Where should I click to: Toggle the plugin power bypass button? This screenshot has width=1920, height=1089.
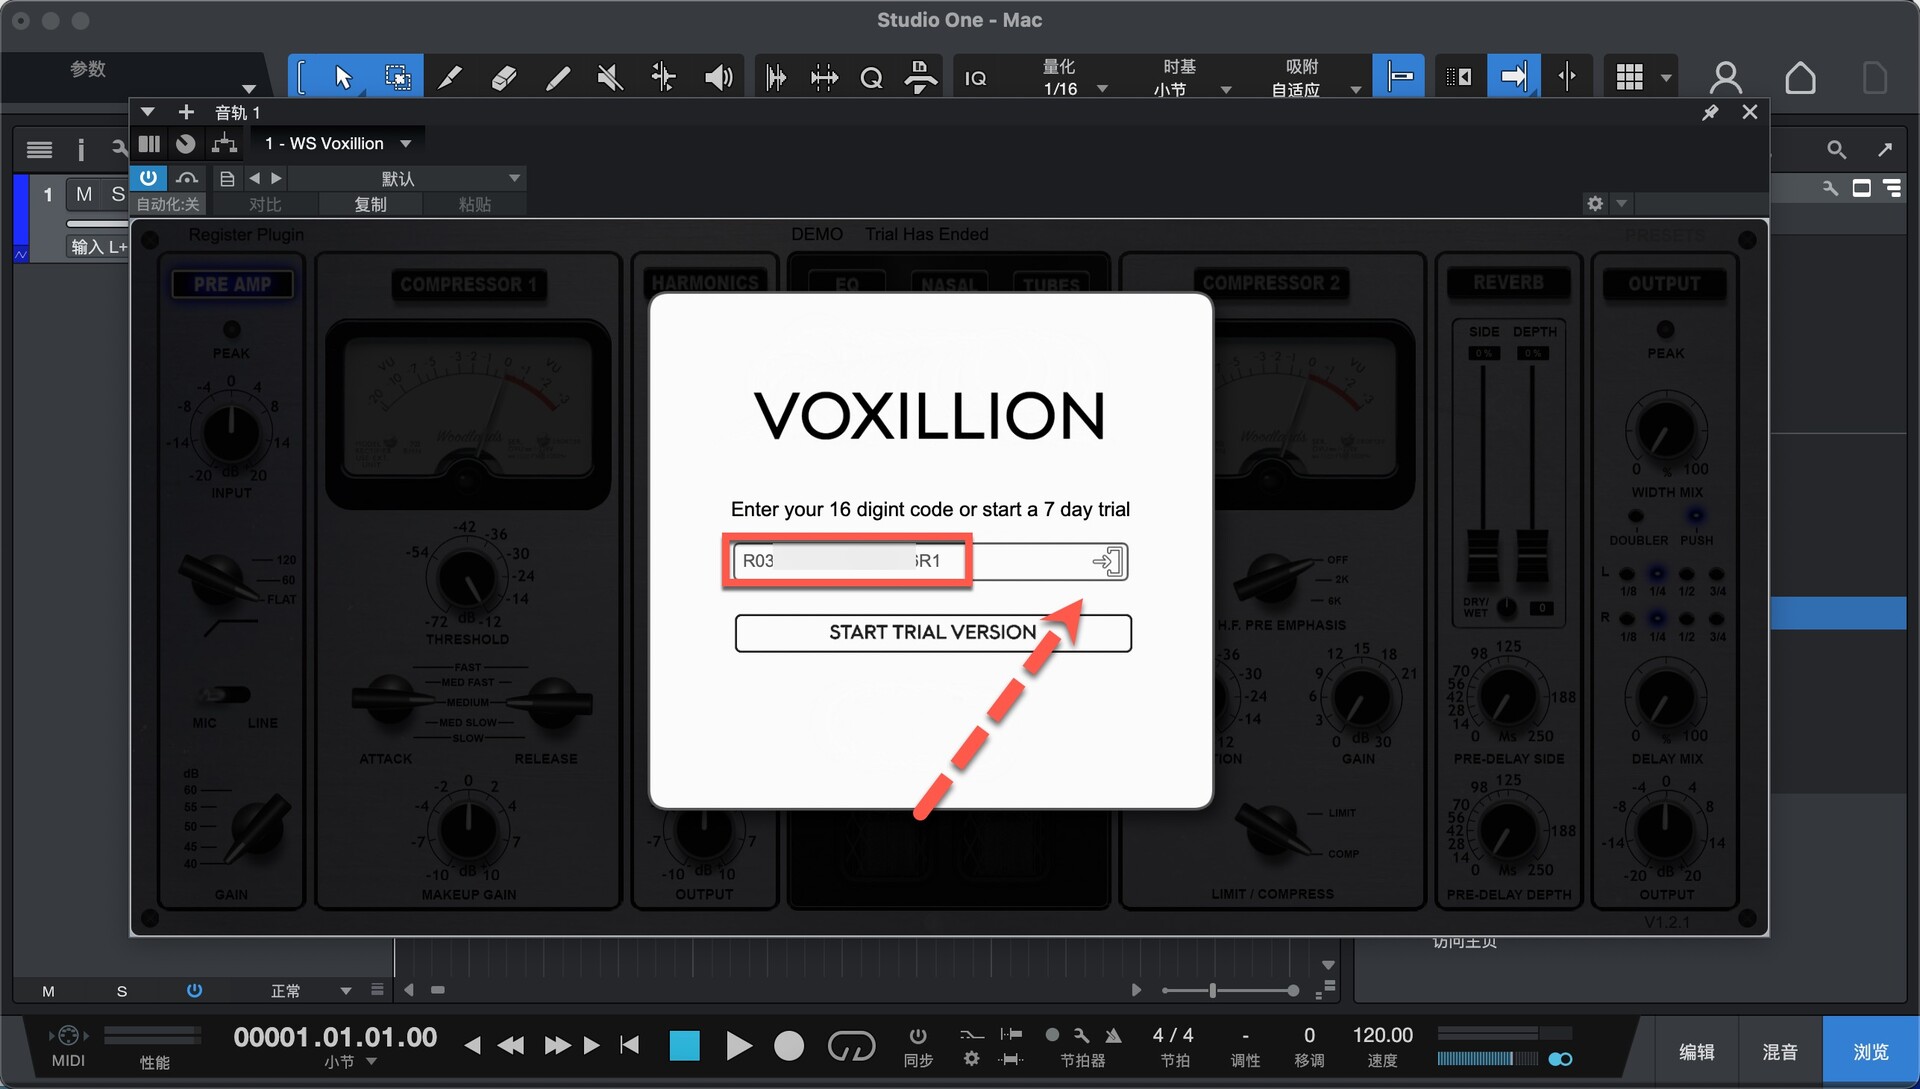pyautogui.click(x=148, y=178)
